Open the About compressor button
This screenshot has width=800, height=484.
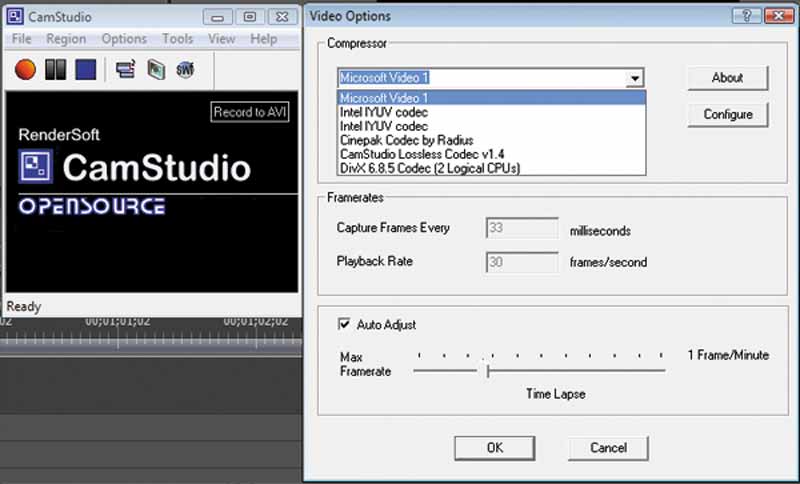(x=727, y=77)
